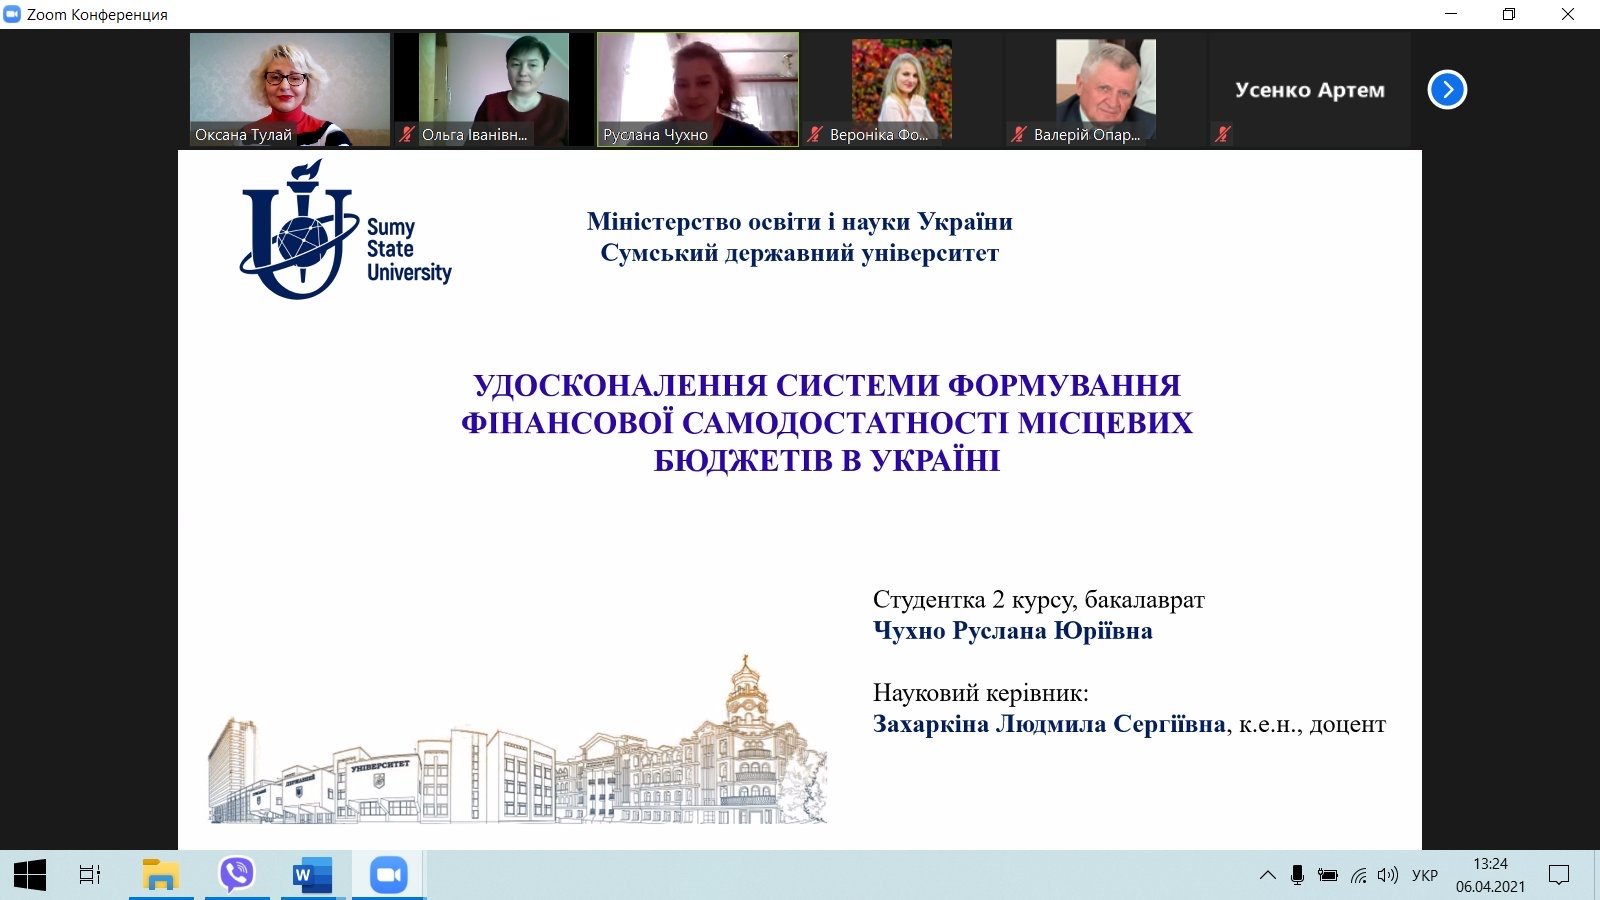The width and height of the screenshot is (1600, 900).
Task: Open Windows notification center
Action: [1558, 875]
